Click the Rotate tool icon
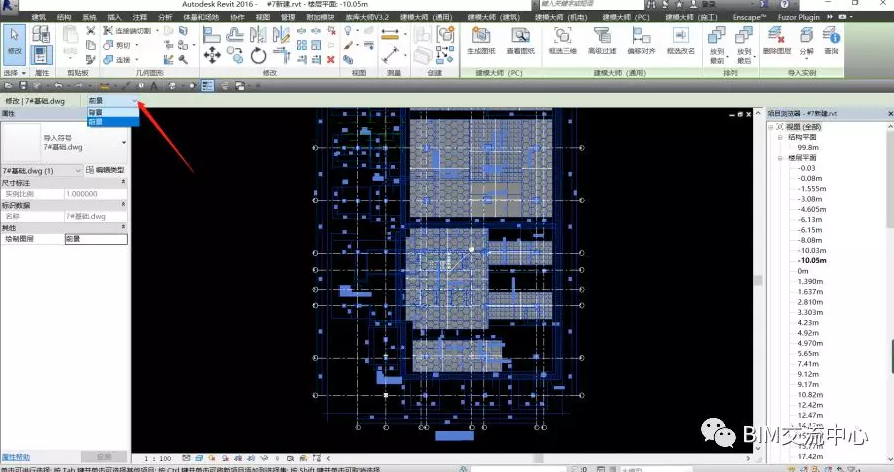Screen dimensions: 894x472 tap(259, 57)
